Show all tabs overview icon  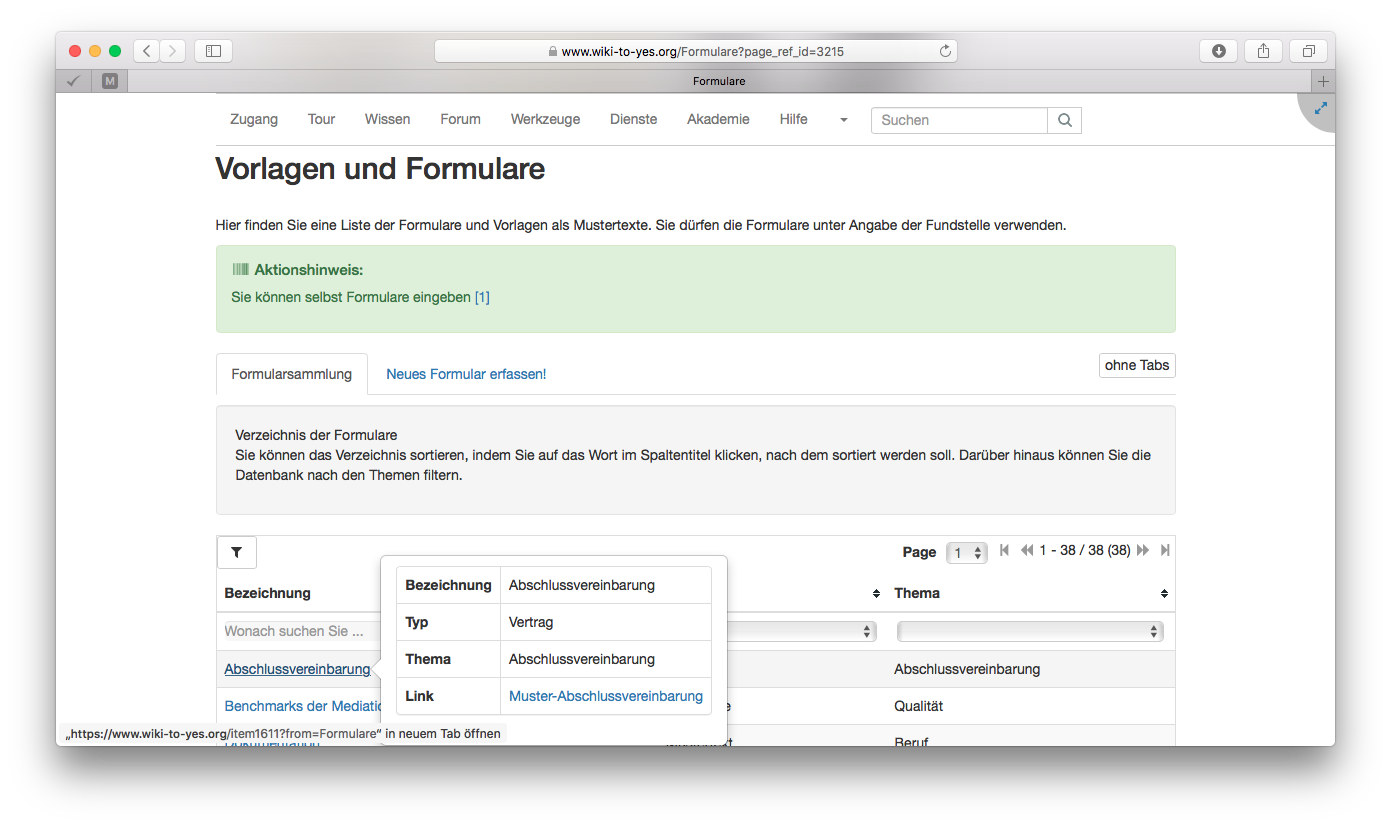1308,51
